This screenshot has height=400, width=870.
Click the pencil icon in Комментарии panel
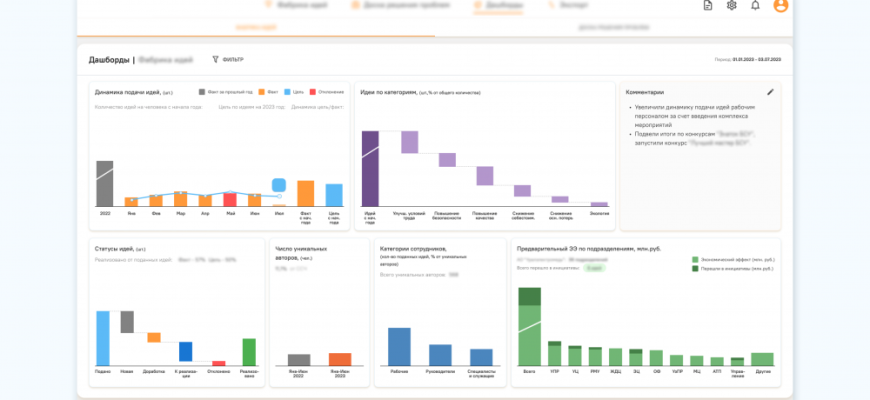click(x=770, y=92)
